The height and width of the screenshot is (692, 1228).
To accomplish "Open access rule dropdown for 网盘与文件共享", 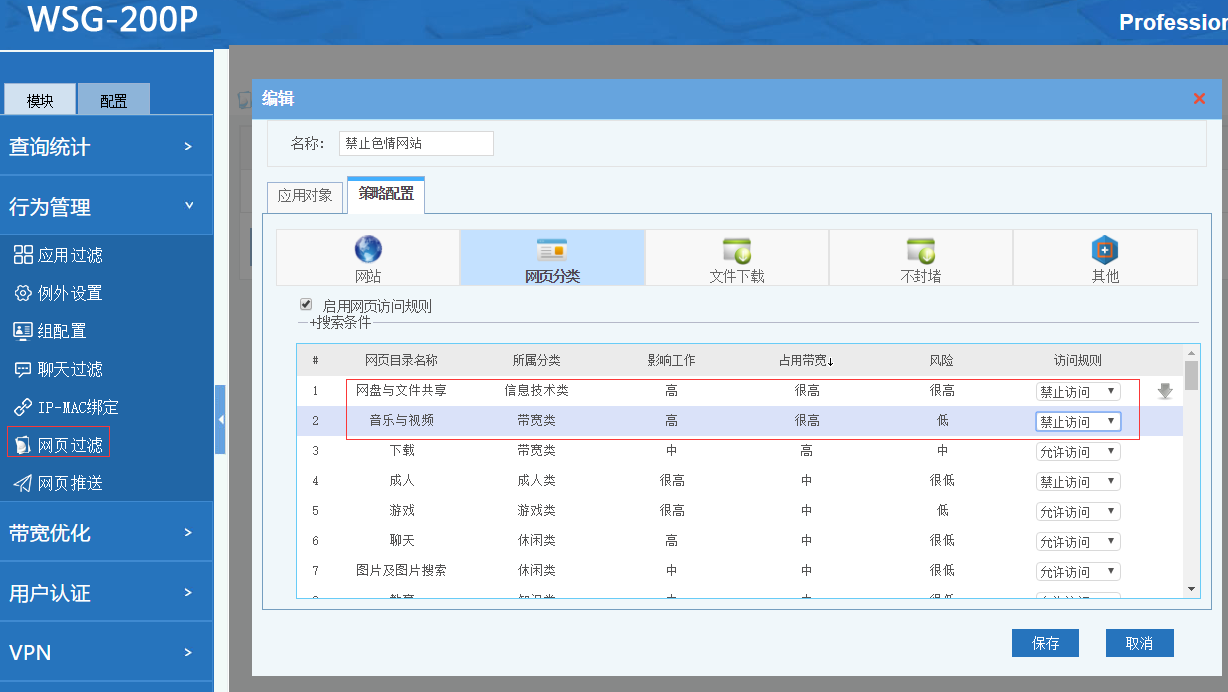I will [x=1078, y=392].
